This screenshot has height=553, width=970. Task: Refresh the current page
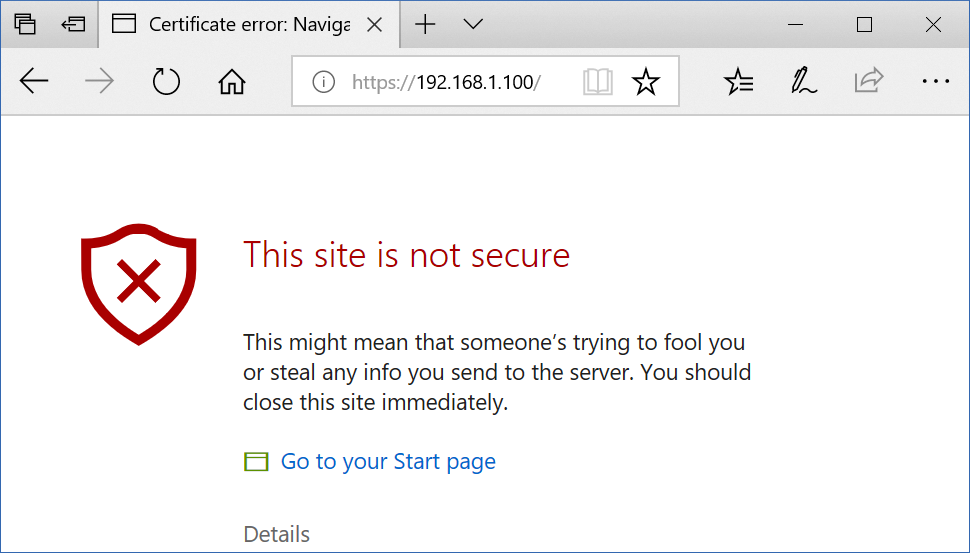(x=165, y=82)
